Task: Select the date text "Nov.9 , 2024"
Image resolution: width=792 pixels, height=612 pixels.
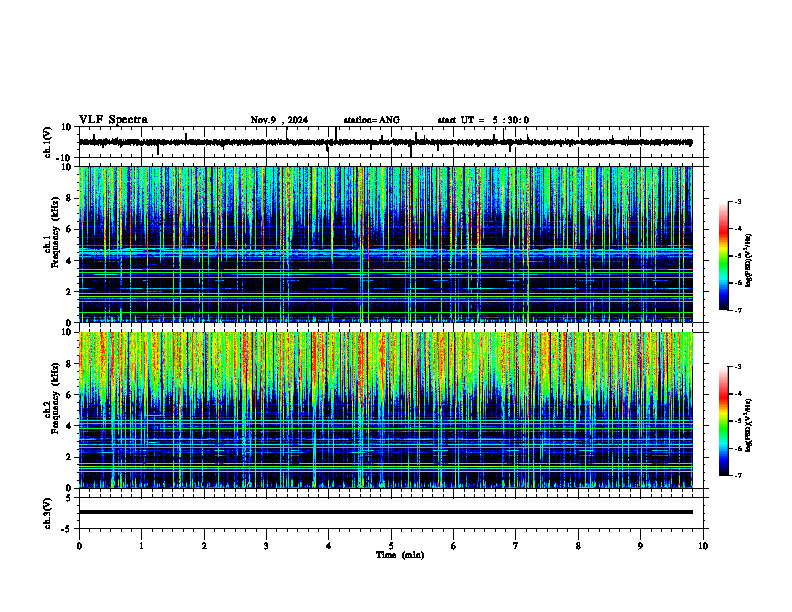Action: pos(279,120)
